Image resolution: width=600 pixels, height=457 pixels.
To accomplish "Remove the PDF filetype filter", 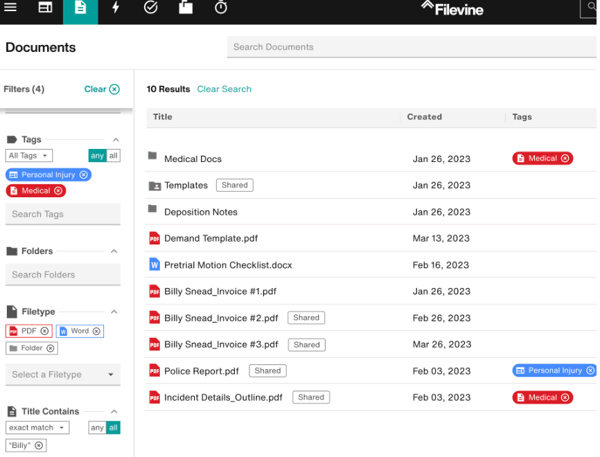I will pos(45,331).
